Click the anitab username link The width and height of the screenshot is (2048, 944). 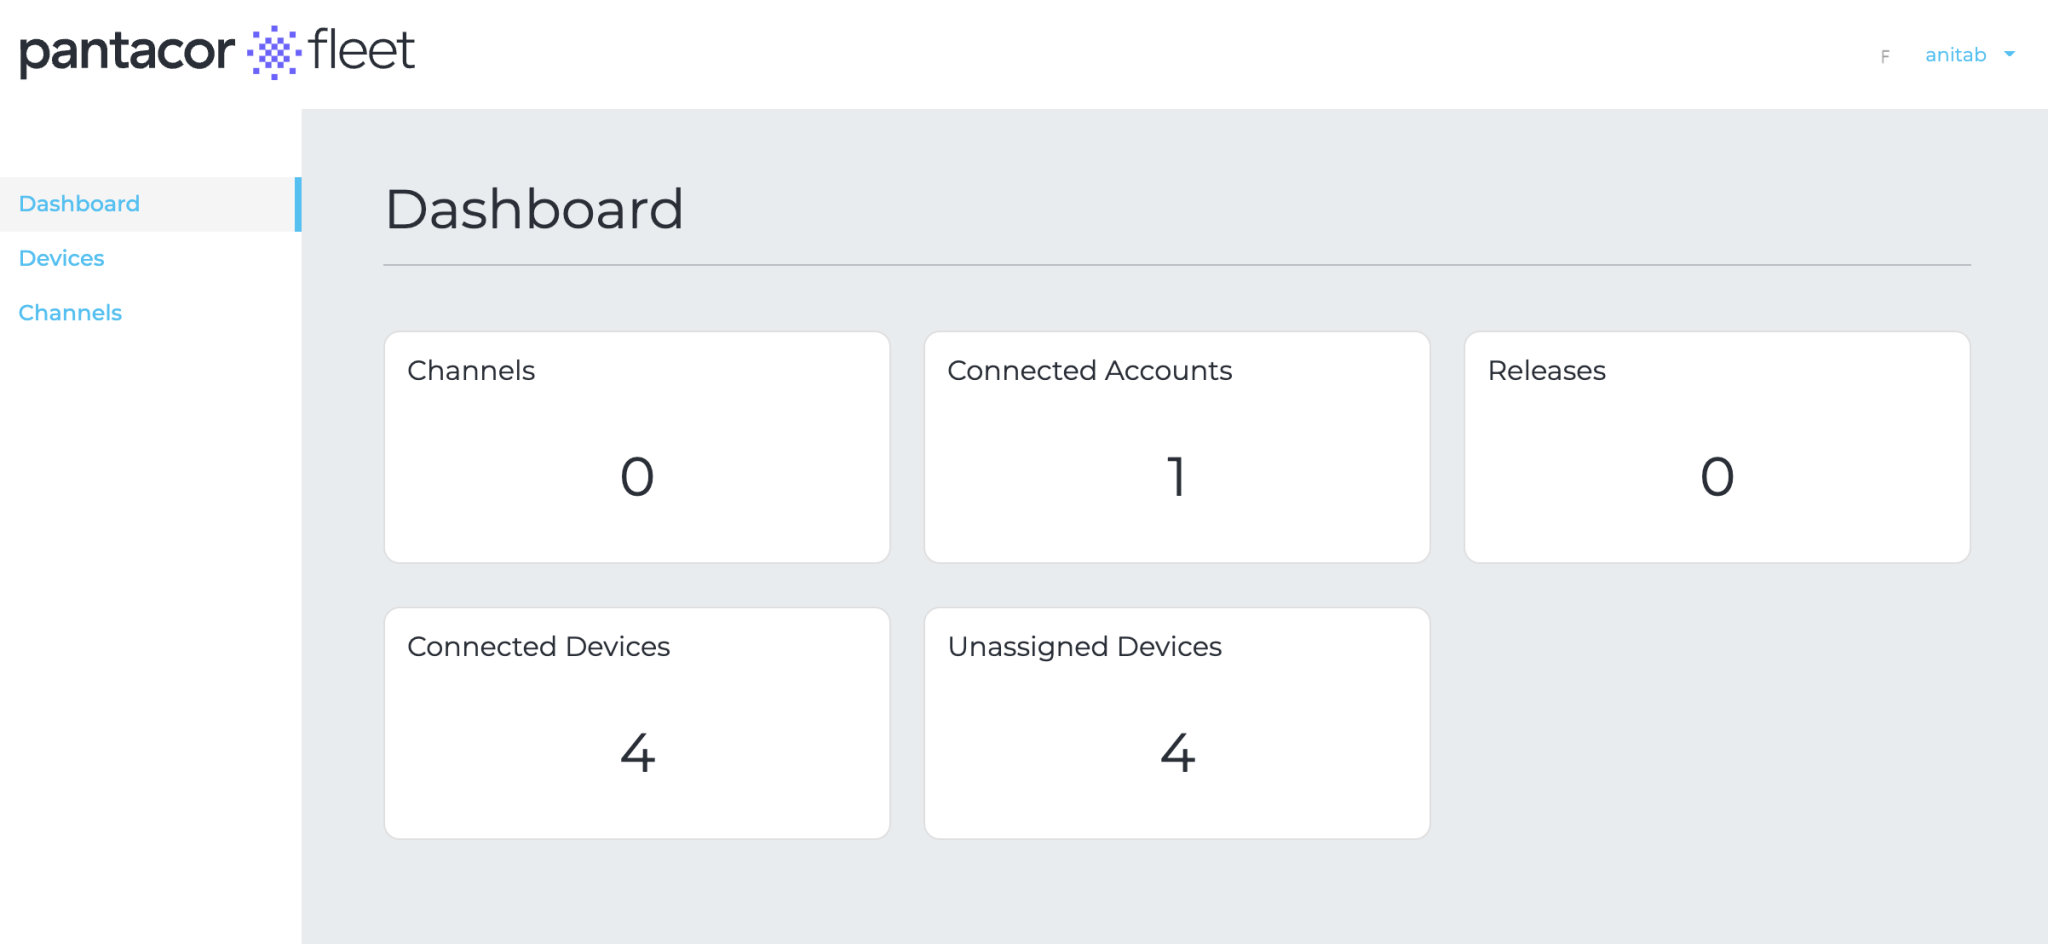pyautogui.click(x=1953, y=55)
